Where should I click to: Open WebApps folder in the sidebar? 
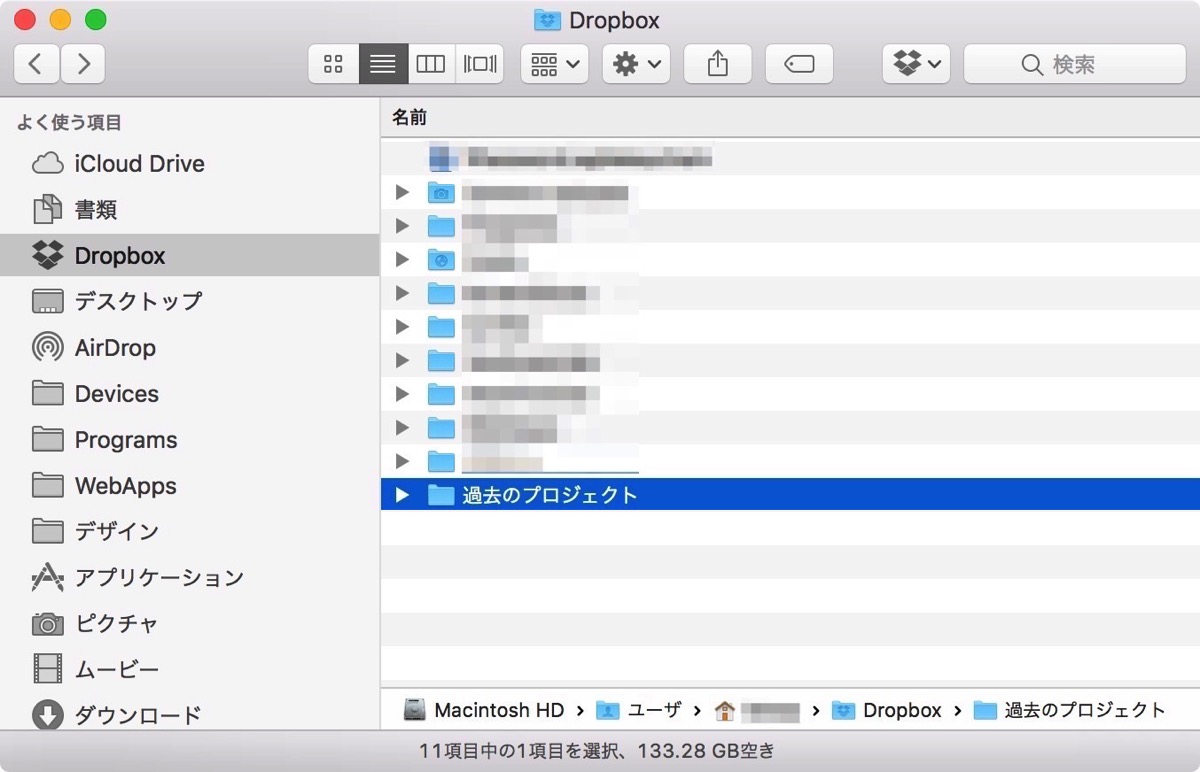point(190,486)
